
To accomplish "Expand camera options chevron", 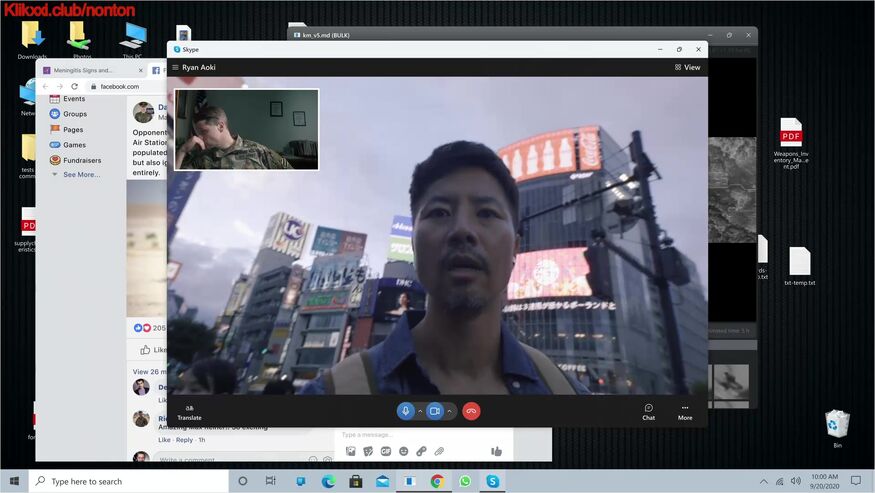I will click(x=450, y=411).
